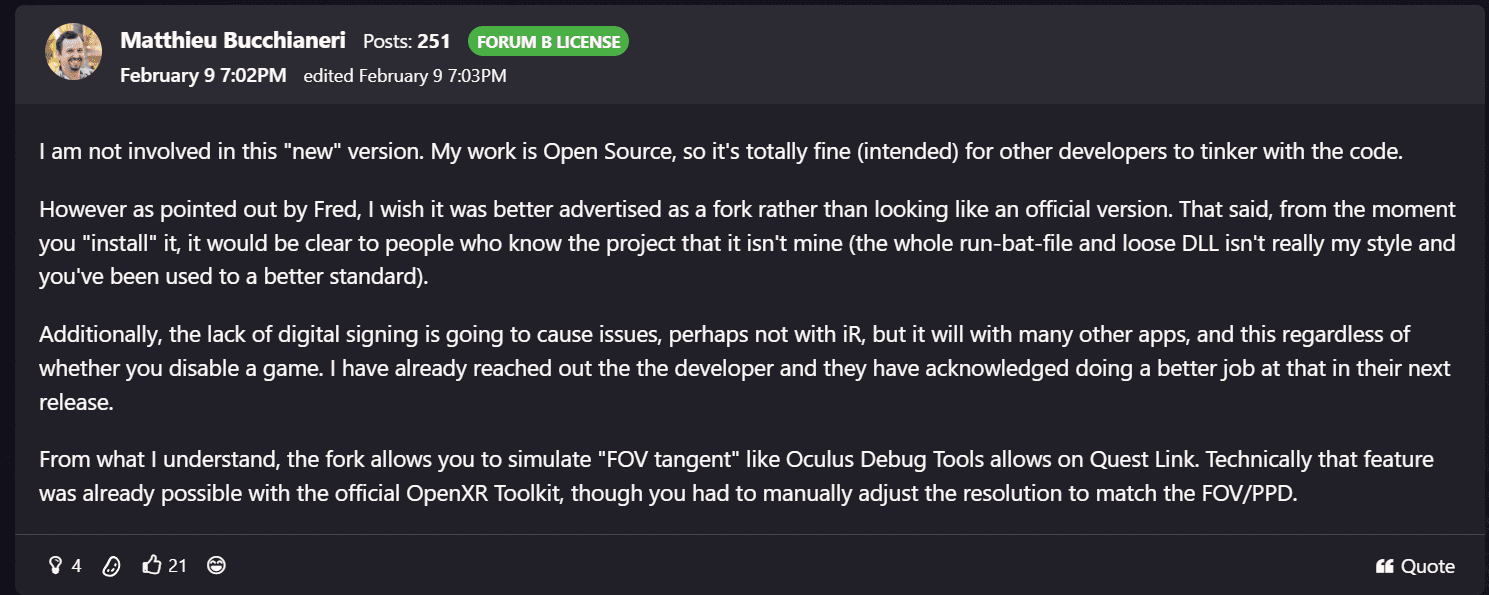Click the paragraph mentioning Oculus Debug Tools
The image size is (1489, 595).
pos(737,476)
